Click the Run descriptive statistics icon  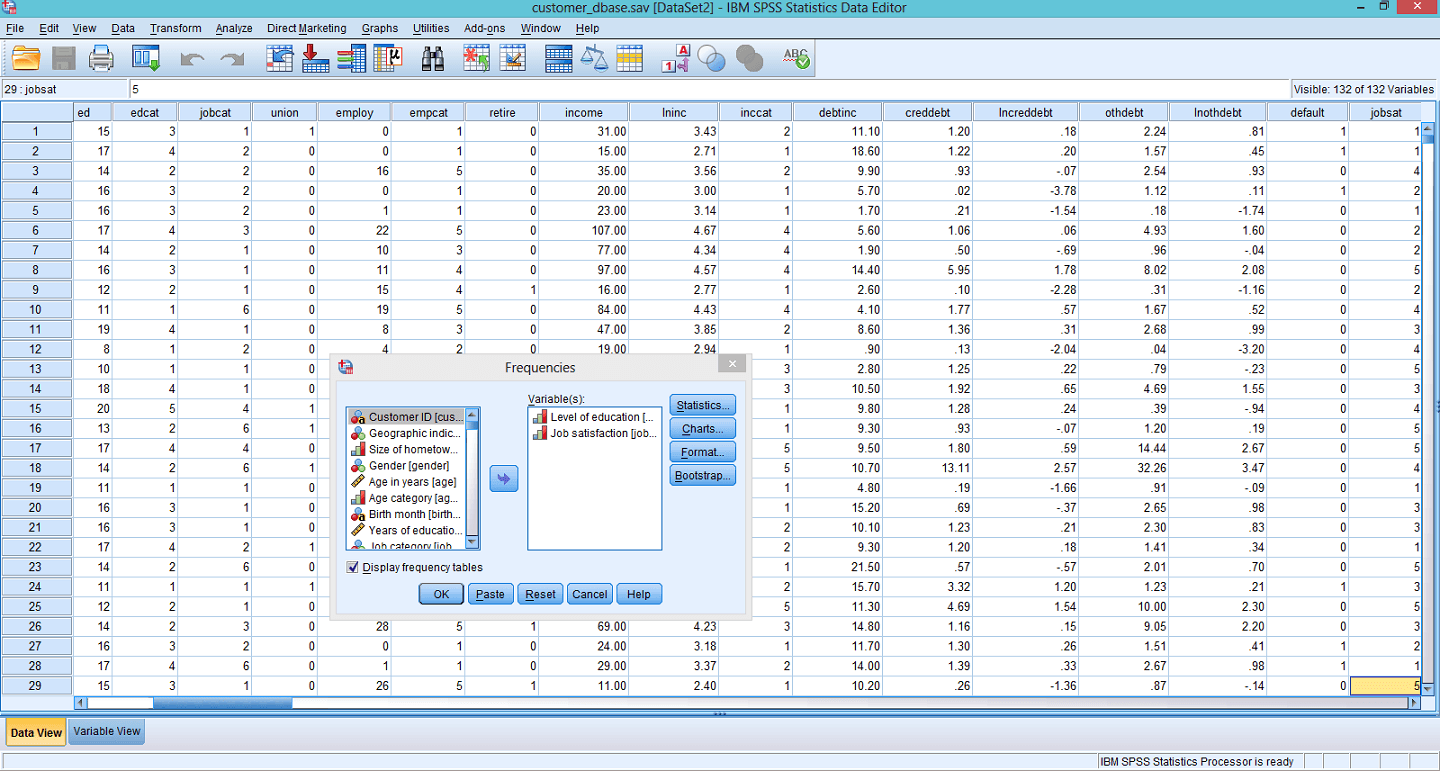click(387, 59)
